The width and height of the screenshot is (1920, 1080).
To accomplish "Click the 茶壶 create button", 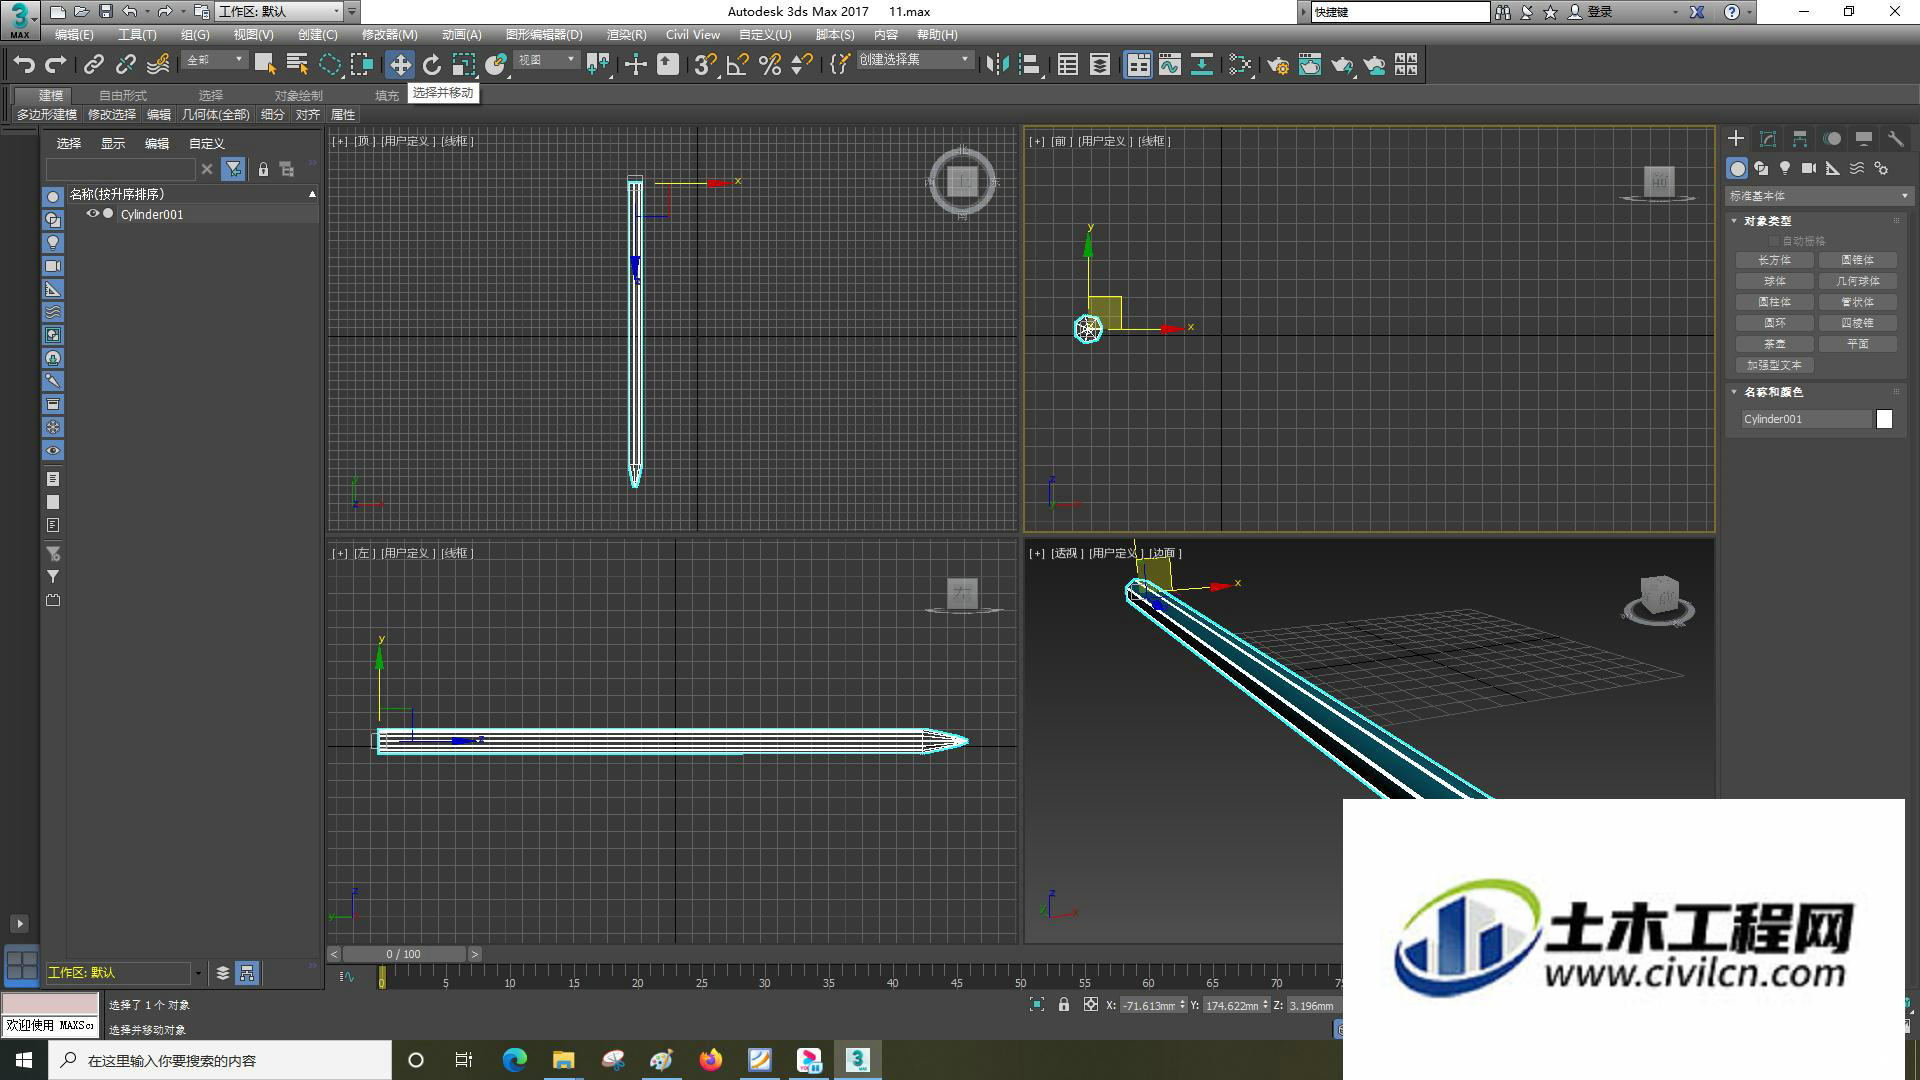I will [1774, 344].
